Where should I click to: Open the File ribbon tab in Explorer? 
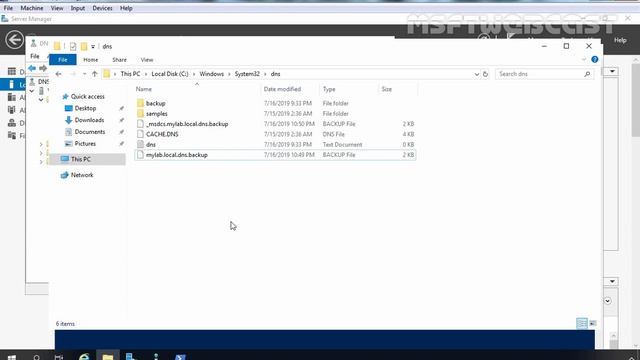coord(62,60)
